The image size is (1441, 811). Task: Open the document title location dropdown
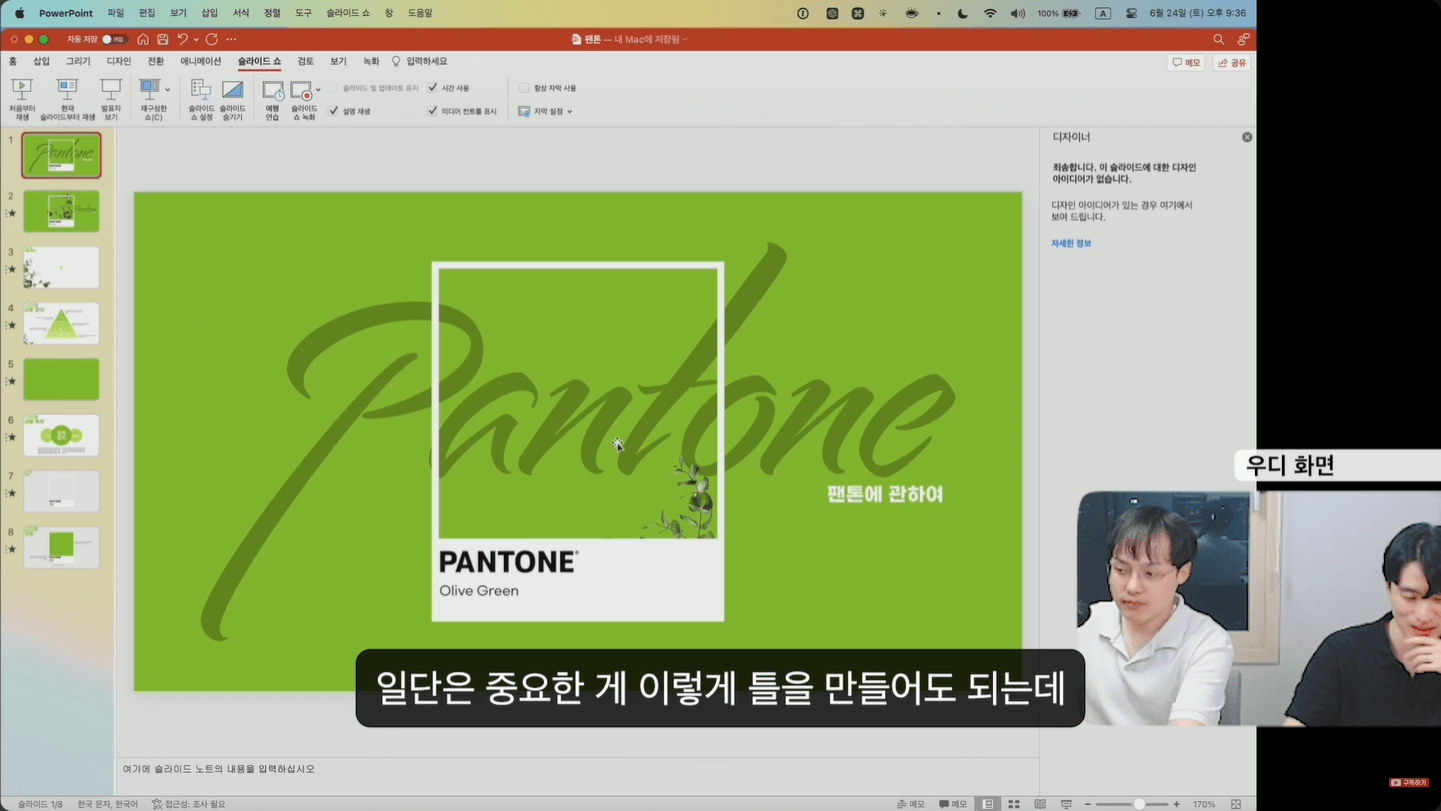point(685,39)
